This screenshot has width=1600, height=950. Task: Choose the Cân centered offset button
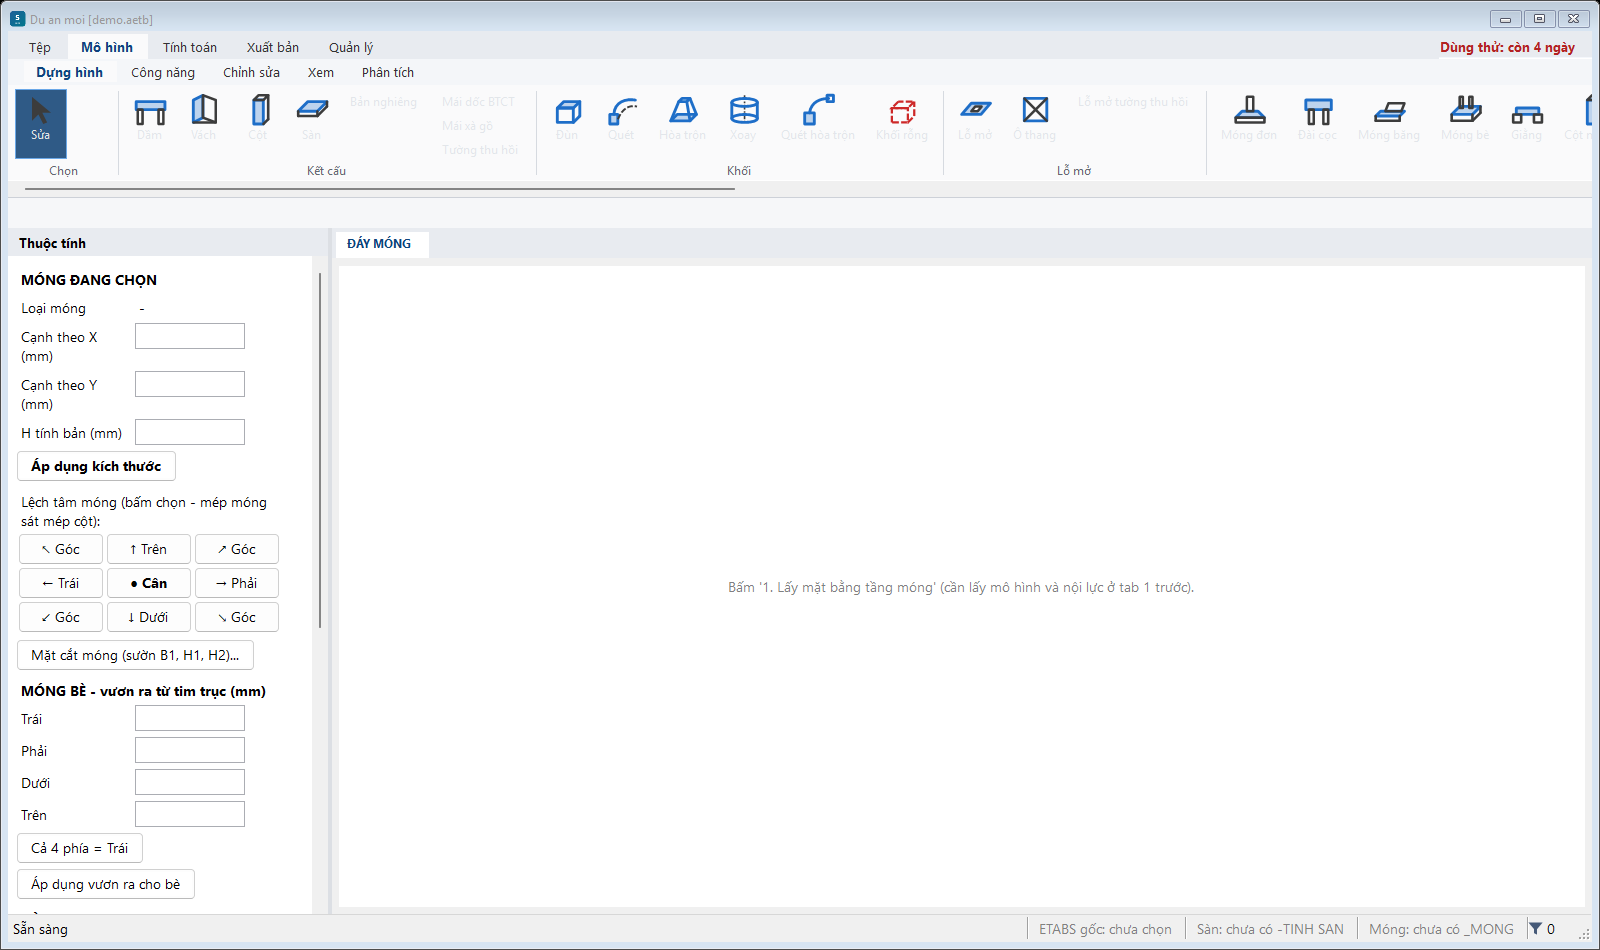pyautogui.click(x=149, y=583)
